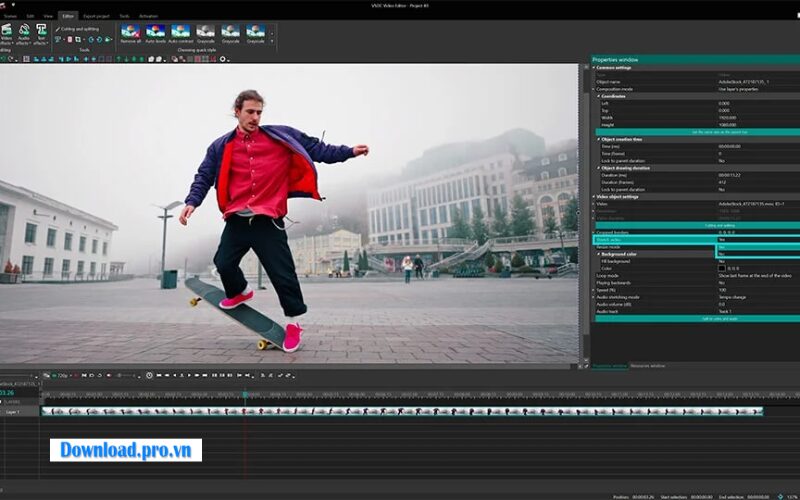
Task: Apply the Remove all quick style
Action: click(130, 34)
